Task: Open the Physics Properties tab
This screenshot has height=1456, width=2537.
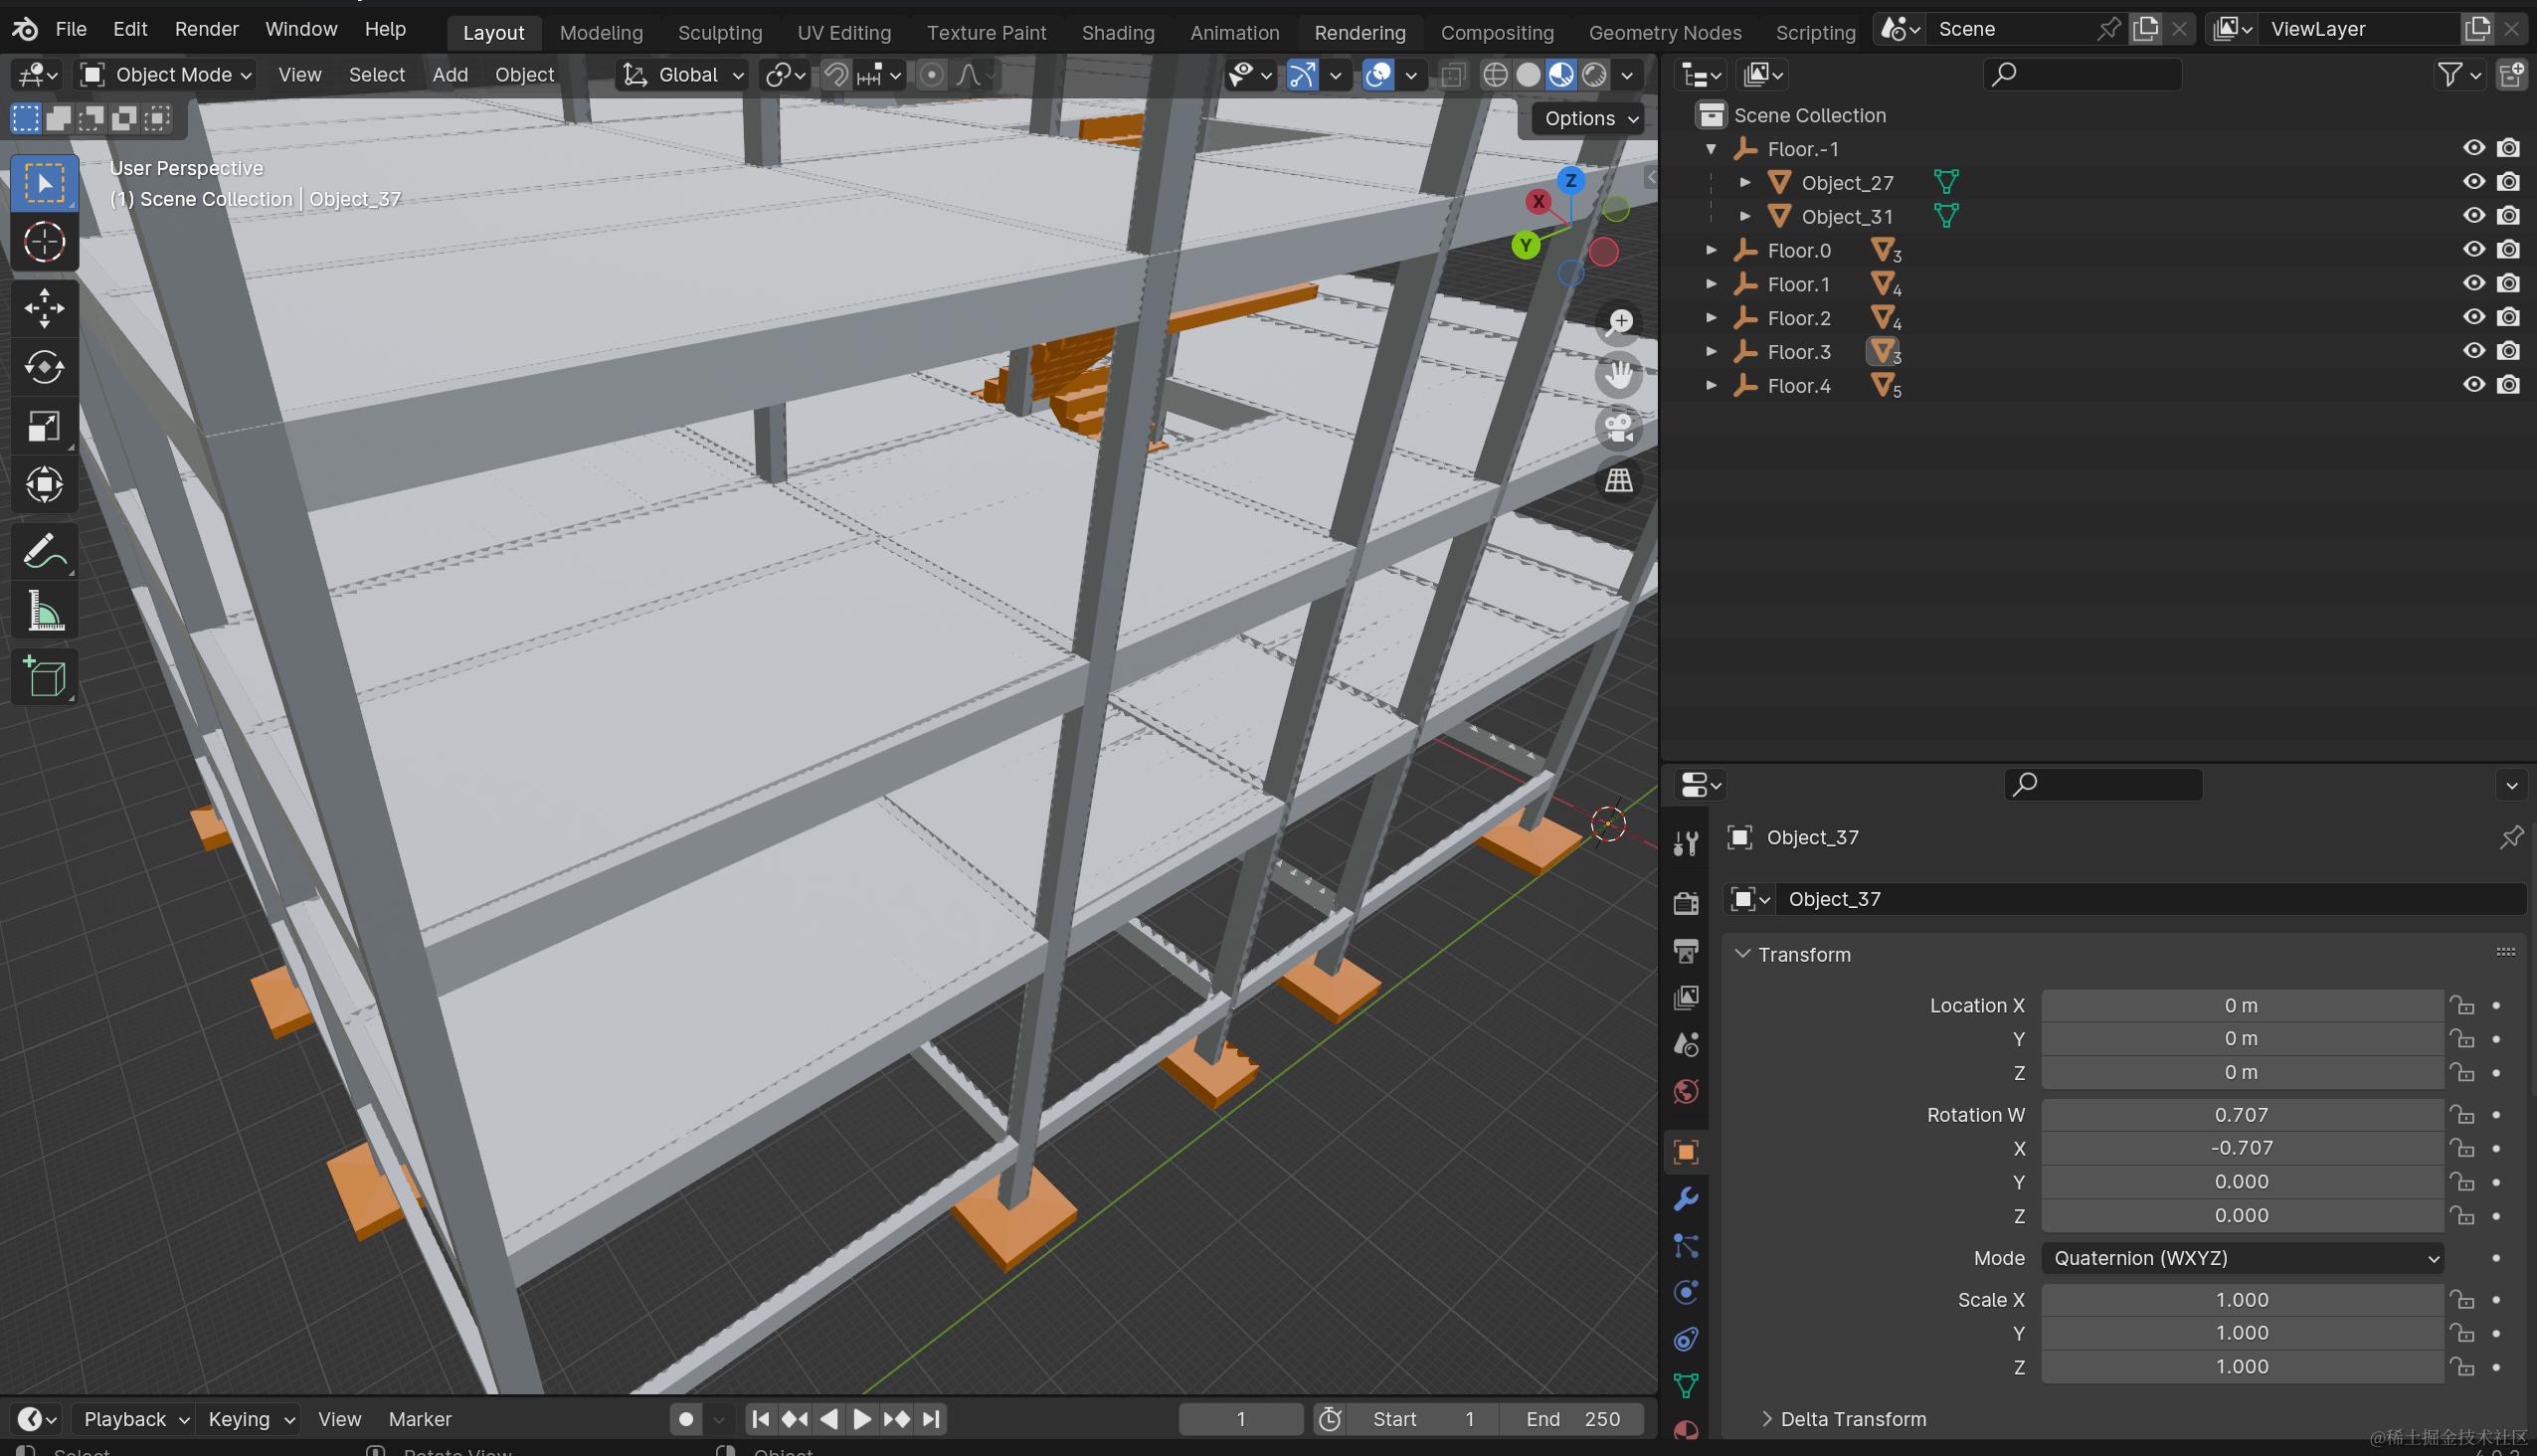Action: pyautogui.click(x=1685, y=1292)
